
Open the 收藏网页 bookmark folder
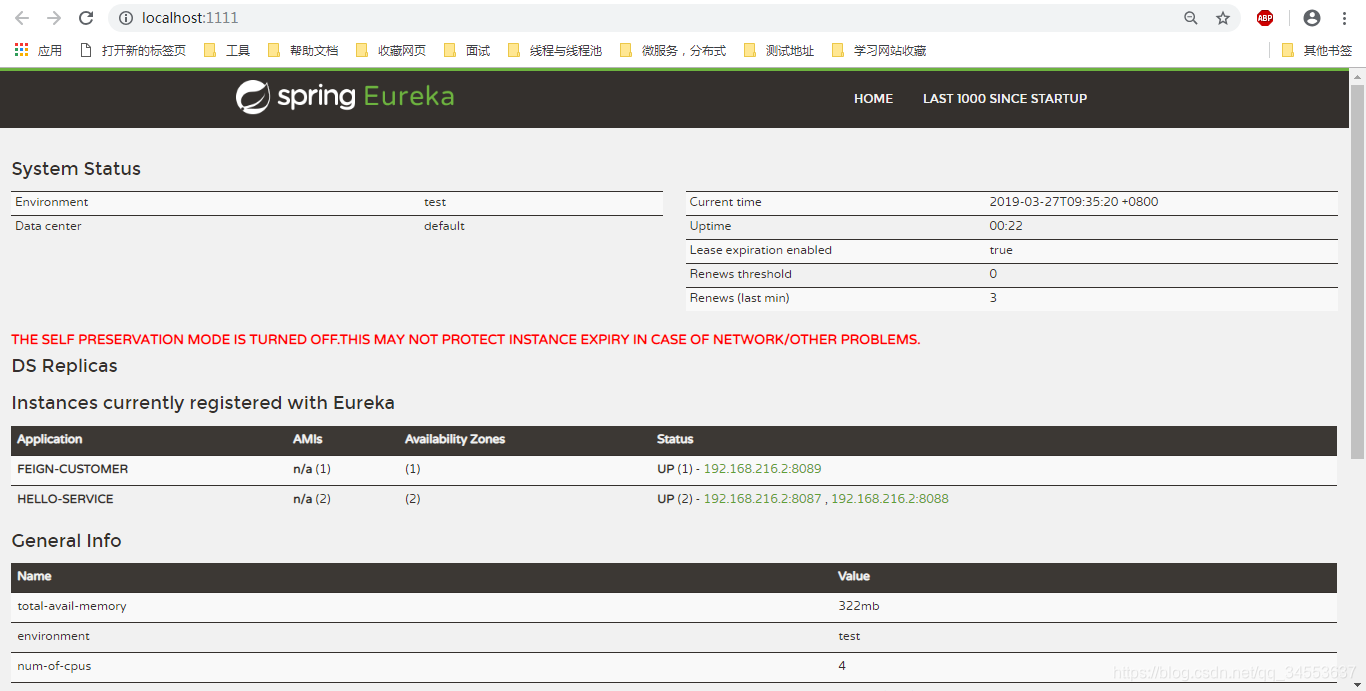[x=391, y=50]
